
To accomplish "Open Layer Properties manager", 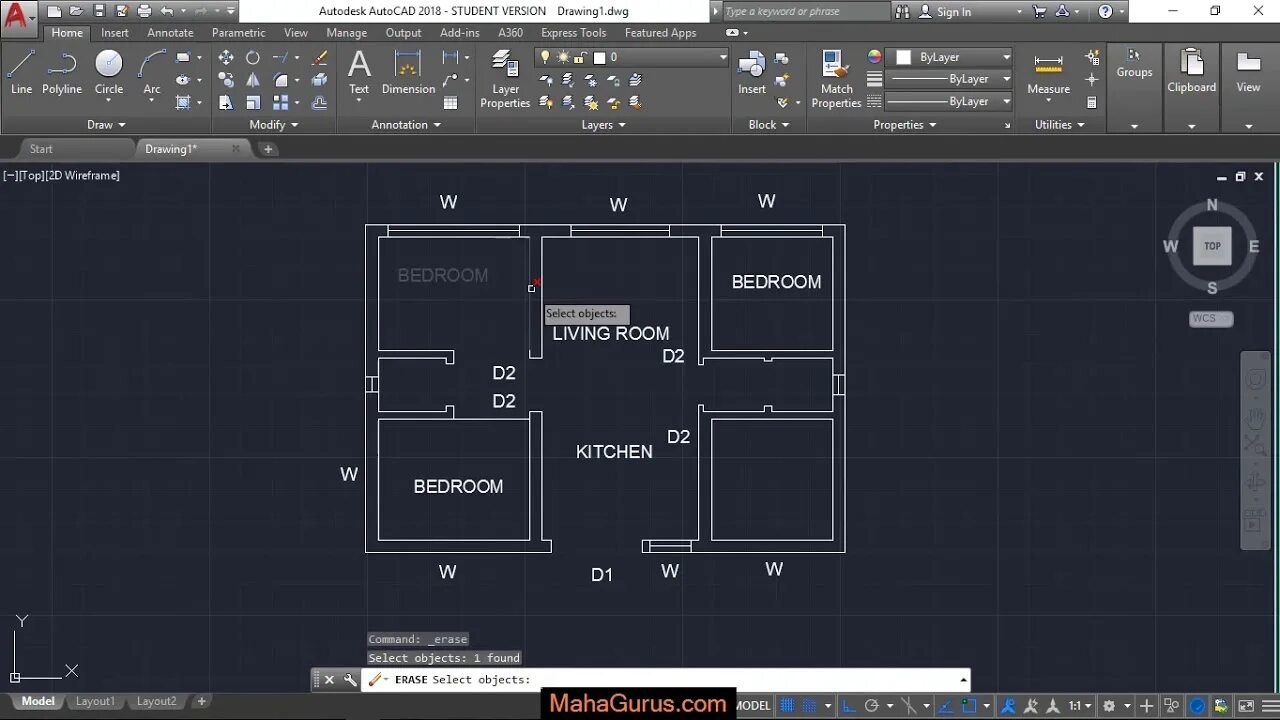I will coord(505,80).
